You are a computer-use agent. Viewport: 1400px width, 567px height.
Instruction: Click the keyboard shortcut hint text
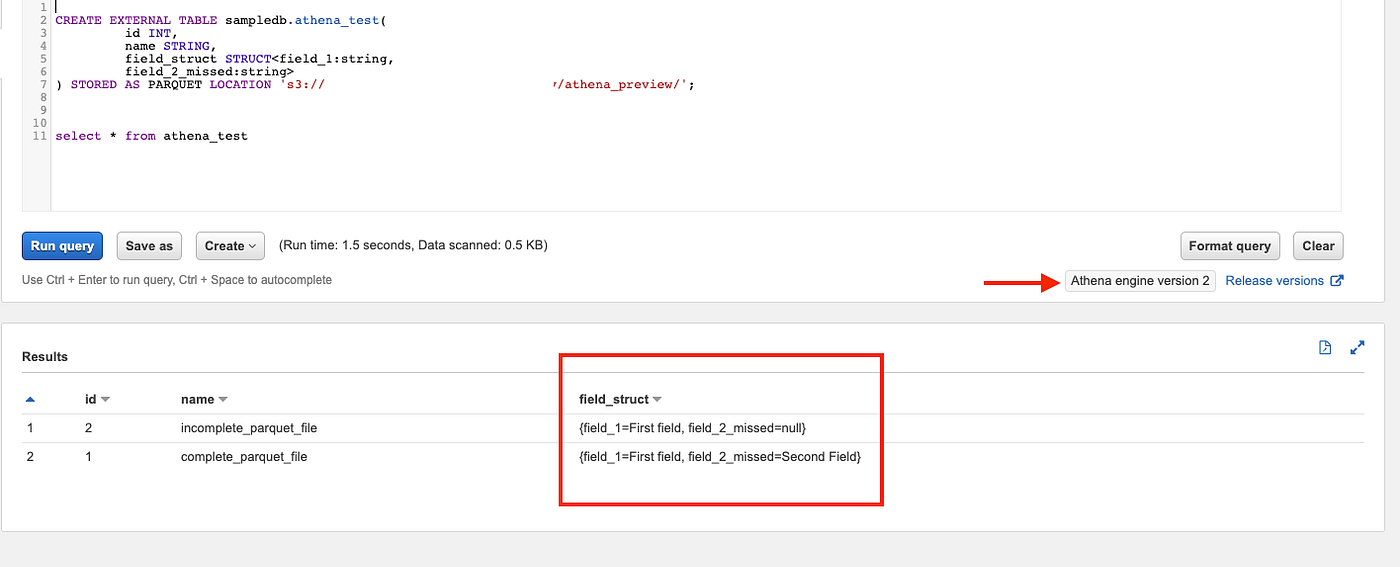tap(177, 280)
